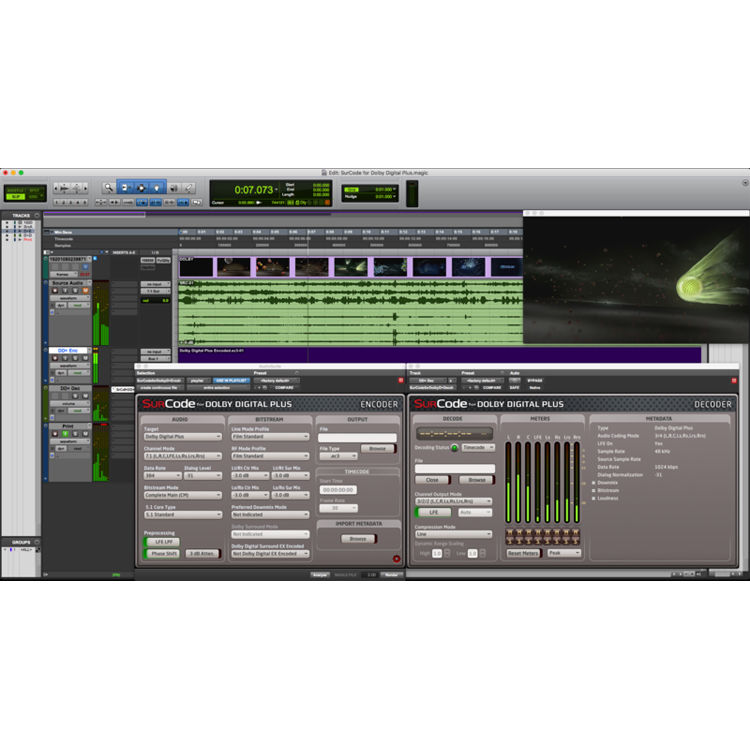
Task: Mute the DD+ Enc track
Action: (x=86, y=358)
